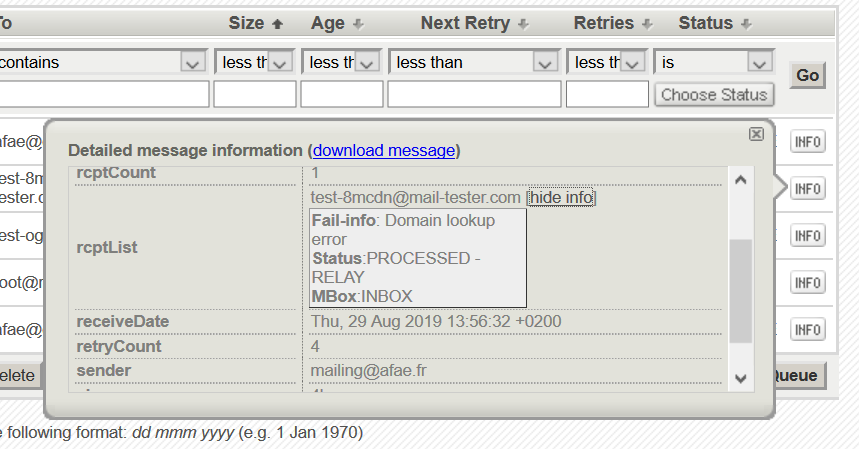
Task: Close the detailed message information popup
Action: click(x=756, y=133)
